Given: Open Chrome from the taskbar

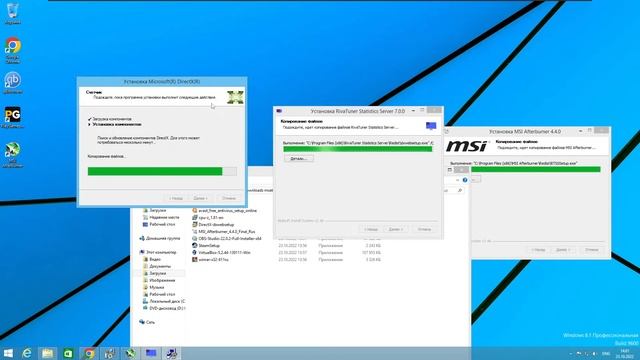Looking at the screenshot, I should [x=89, y=353].
